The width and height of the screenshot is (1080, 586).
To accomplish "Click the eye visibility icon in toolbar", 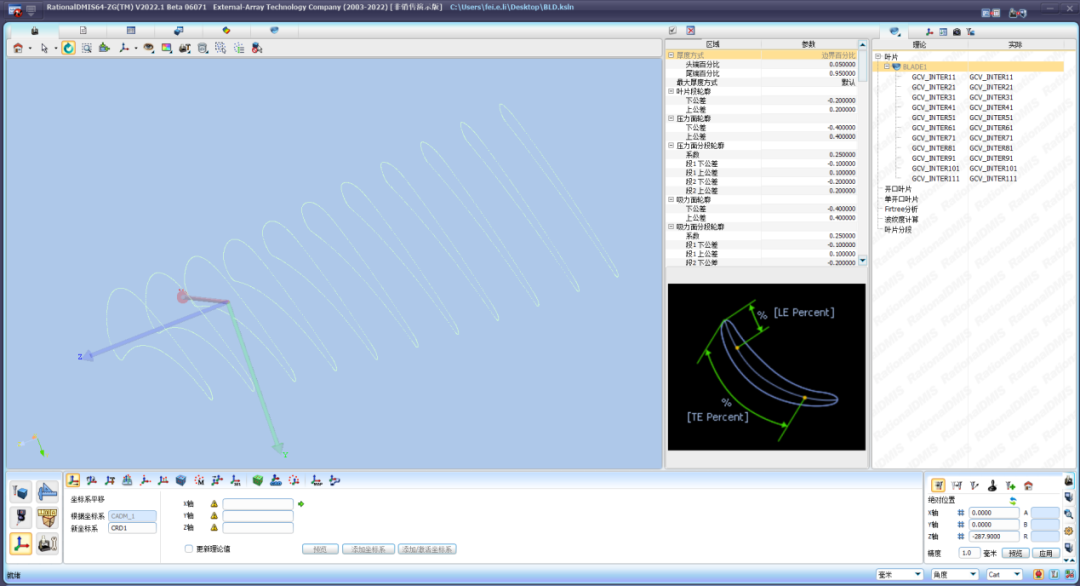I will coord(149,47).
